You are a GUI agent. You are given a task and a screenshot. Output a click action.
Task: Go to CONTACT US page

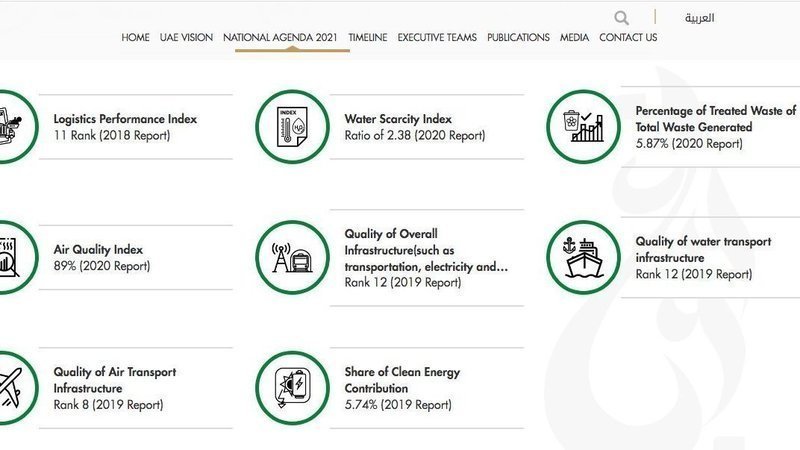tap(628, 38)
